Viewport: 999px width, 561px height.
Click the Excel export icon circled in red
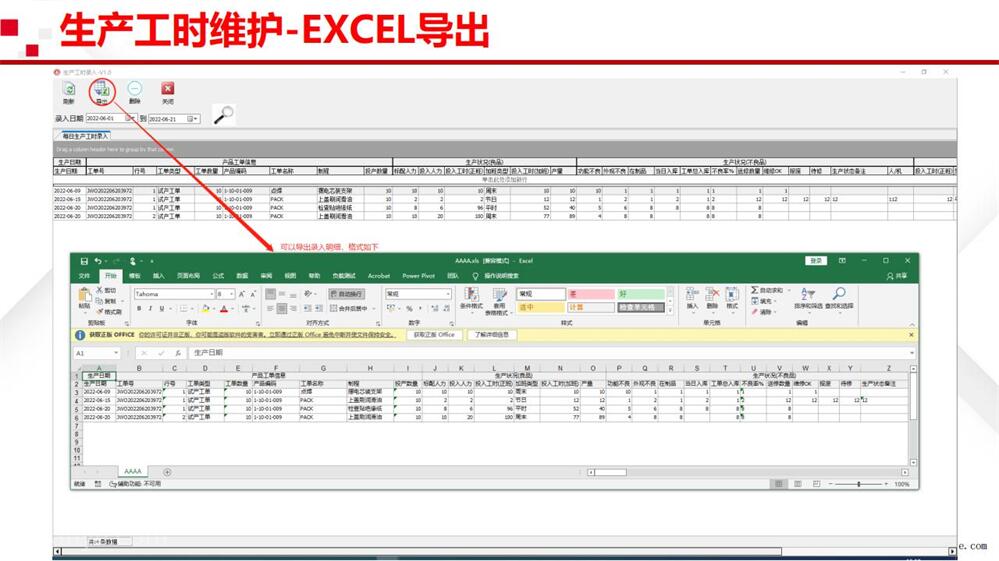tap(102, 89)
